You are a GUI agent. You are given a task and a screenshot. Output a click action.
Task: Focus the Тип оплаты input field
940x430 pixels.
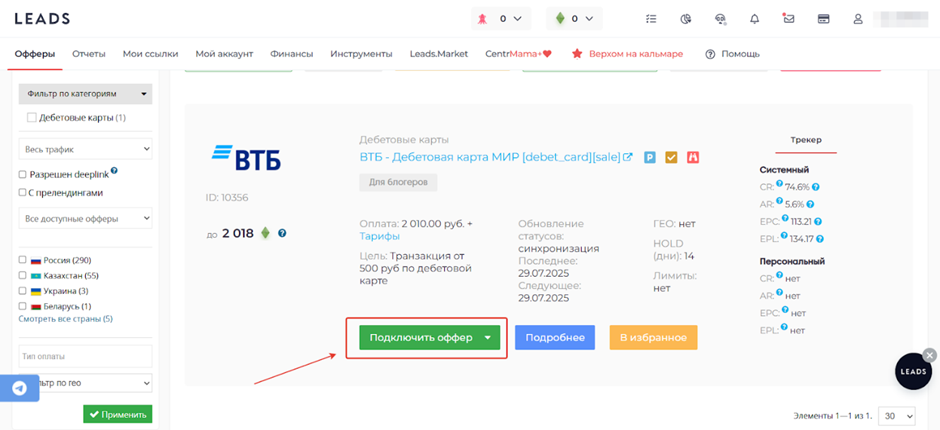[85, 356]
